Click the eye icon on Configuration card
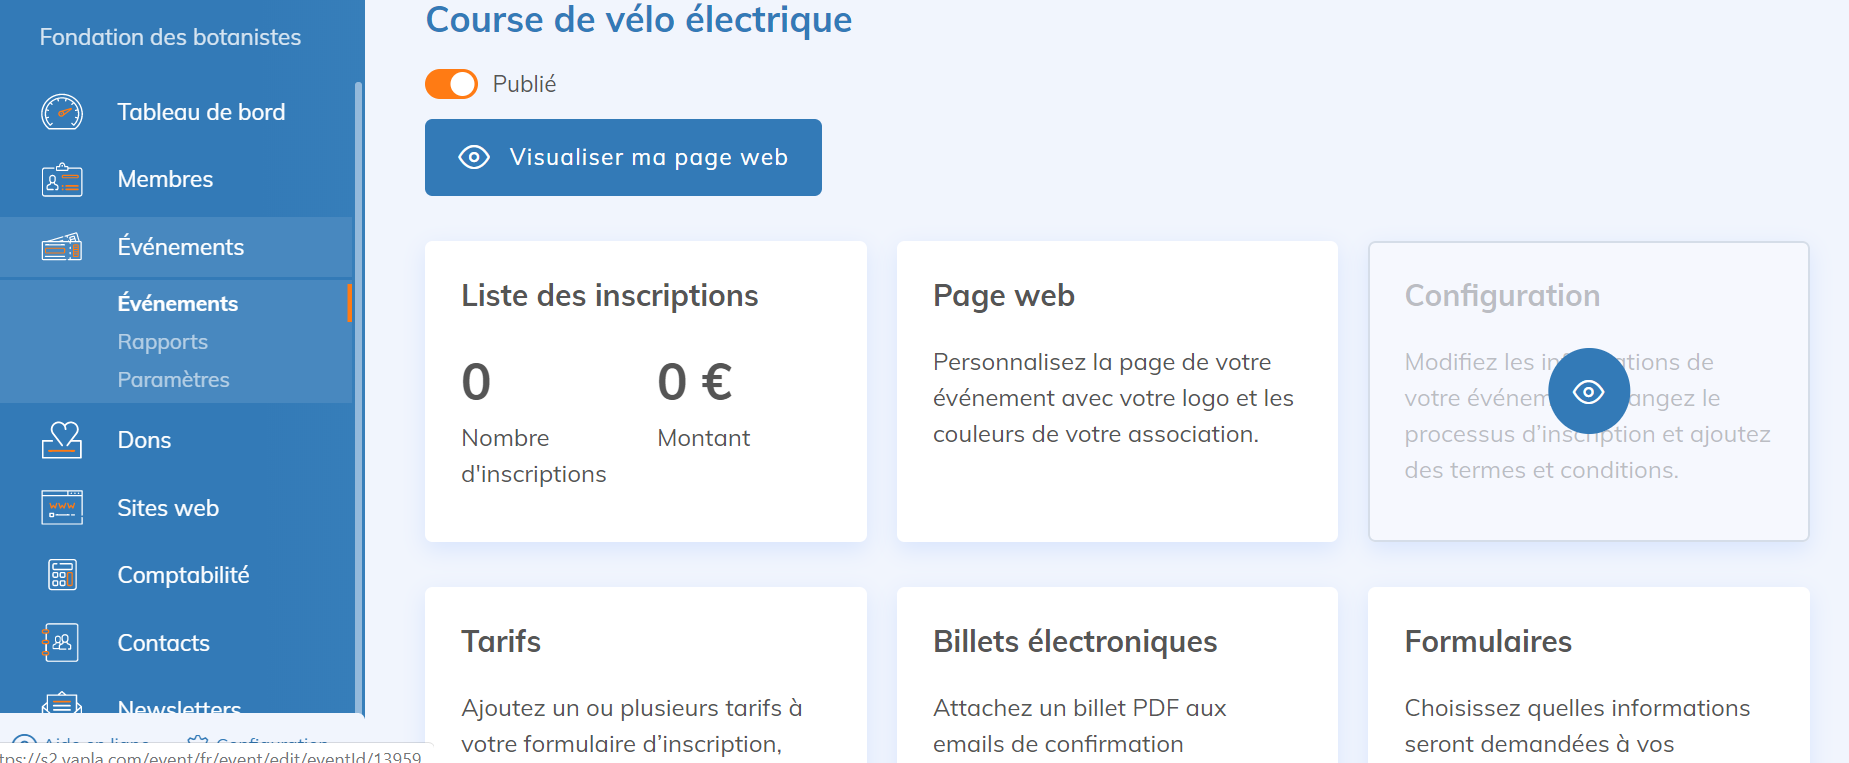Image resolution: width=1849 pixels, height=763 pixels. click(x=1588, y=391)
